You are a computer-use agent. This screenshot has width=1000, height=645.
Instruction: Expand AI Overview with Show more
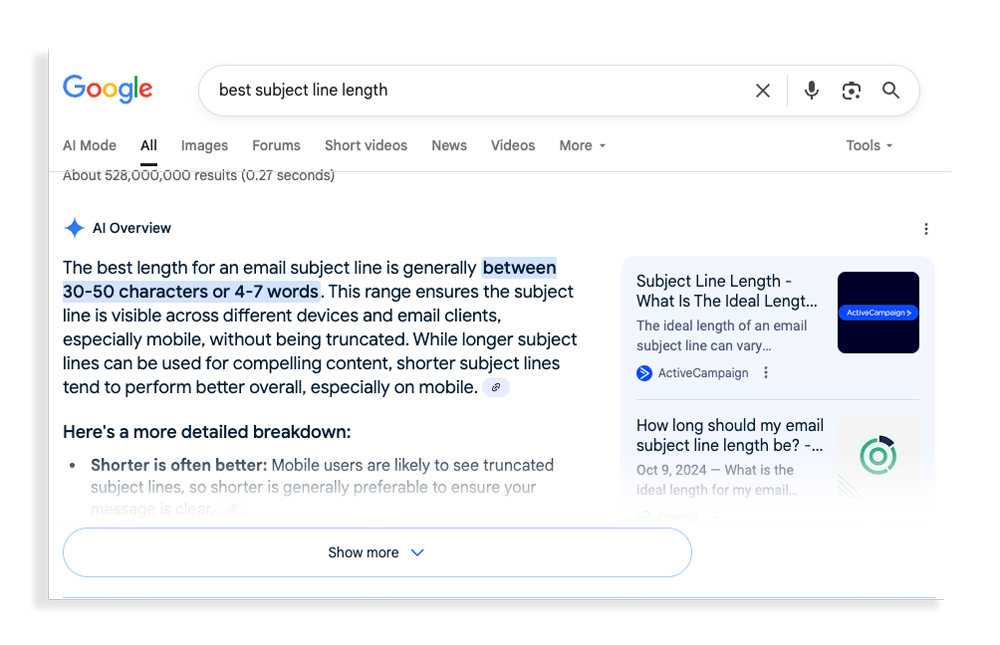[x=377, y=553]
